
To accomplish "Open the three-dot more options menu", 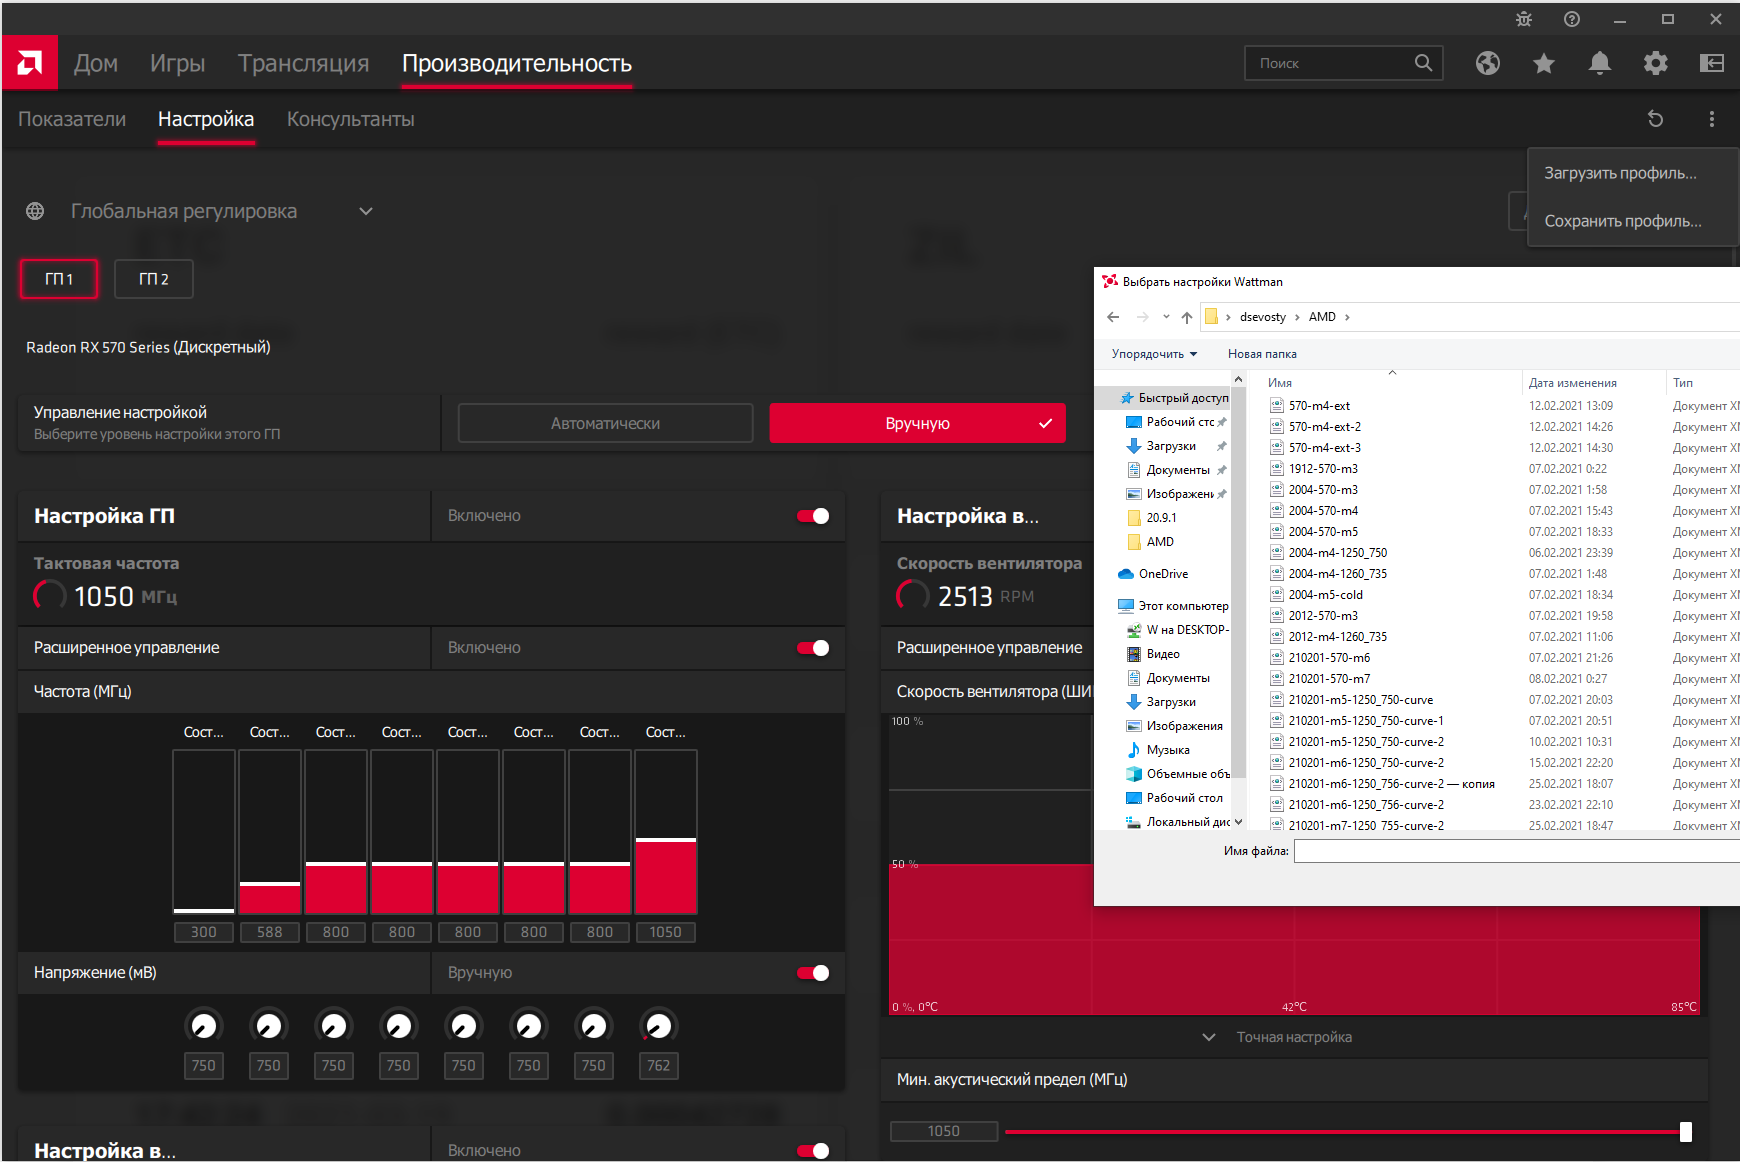I will [x=1712, y=119].
